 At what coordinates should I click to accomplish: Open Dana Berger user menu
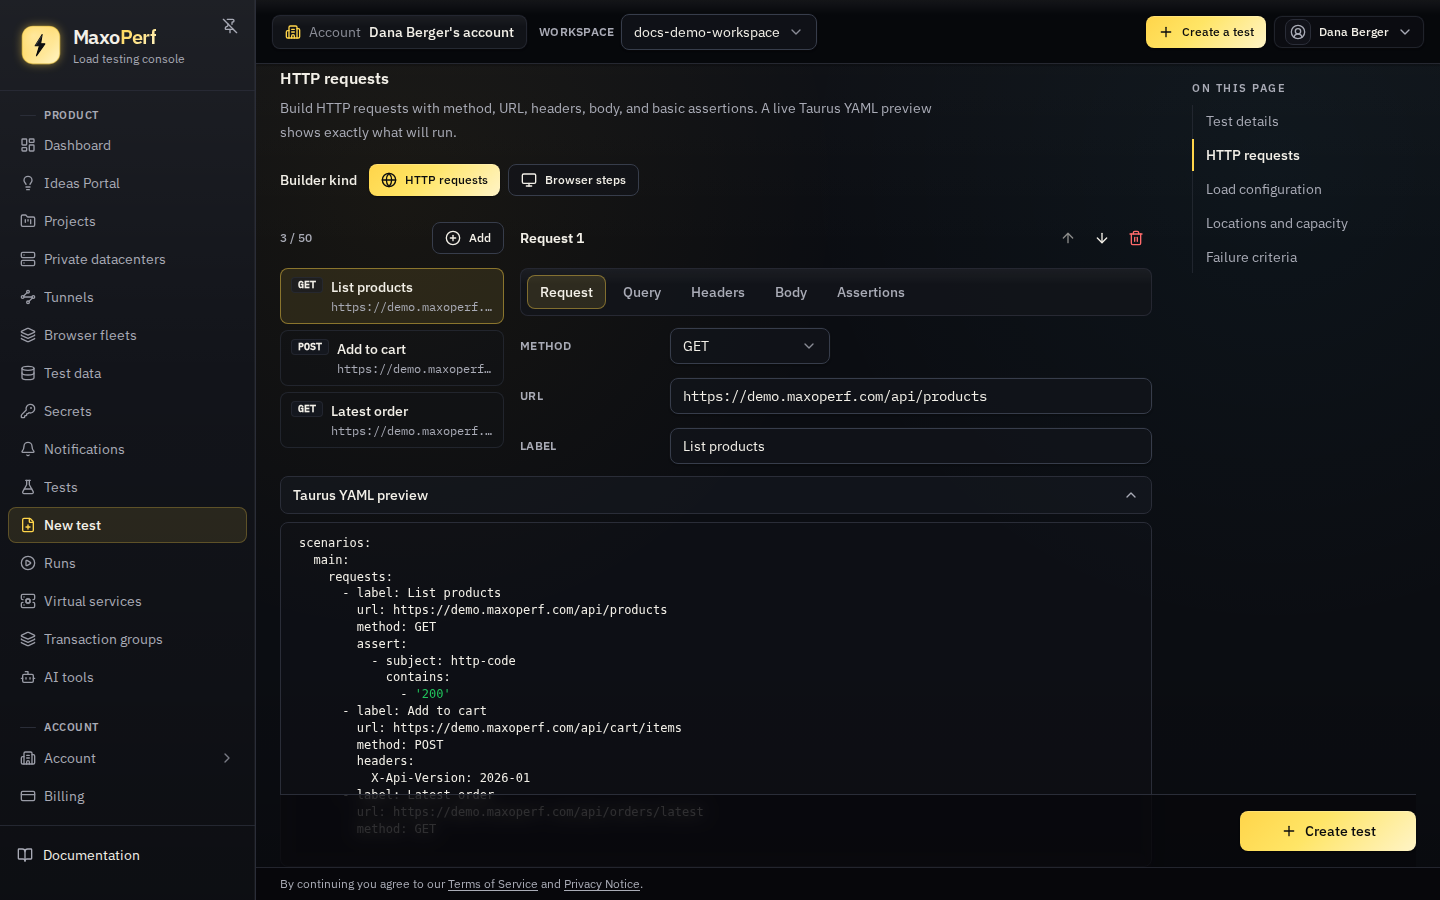[1348, 32]
